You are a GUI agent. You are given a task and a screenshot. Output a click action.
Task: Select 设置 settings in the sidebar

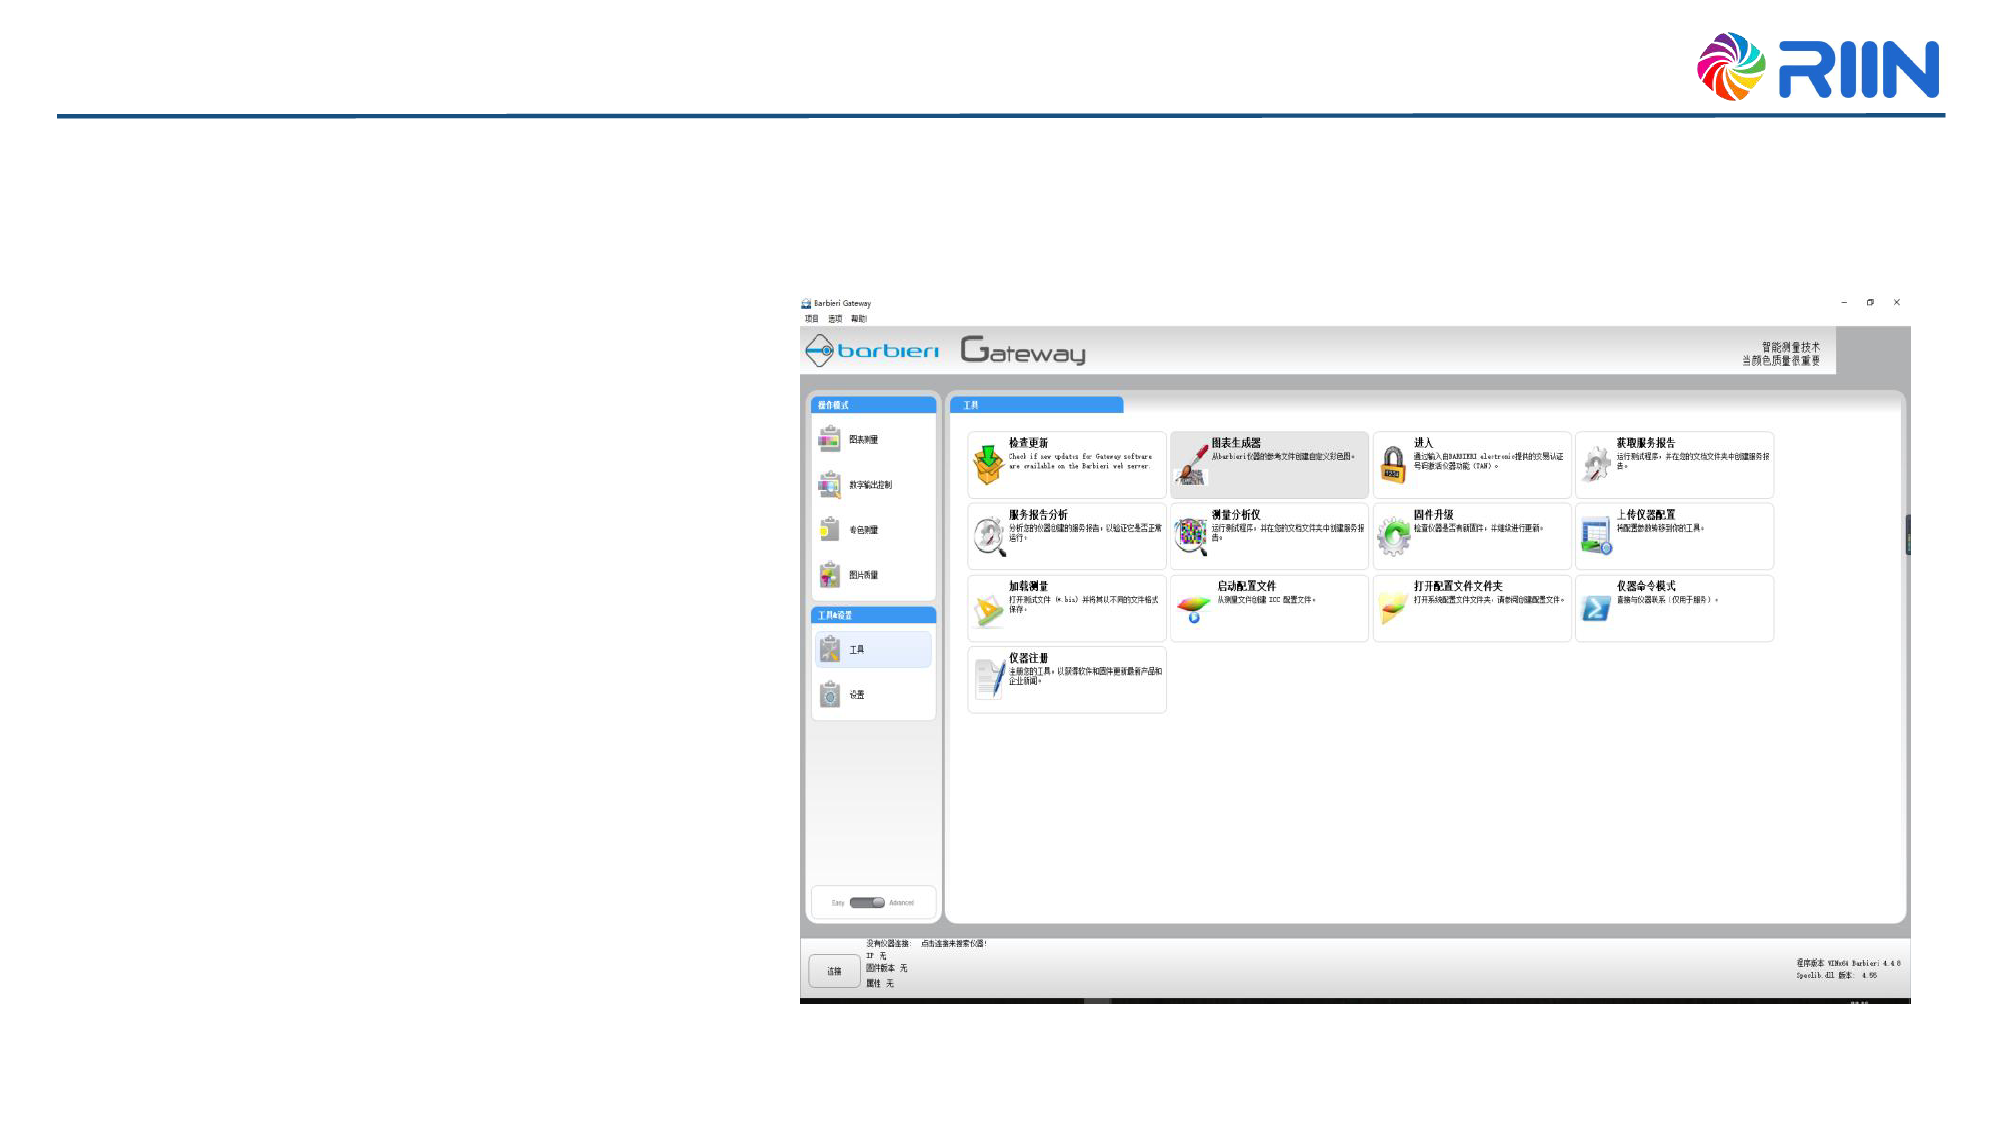click(857, 695)
